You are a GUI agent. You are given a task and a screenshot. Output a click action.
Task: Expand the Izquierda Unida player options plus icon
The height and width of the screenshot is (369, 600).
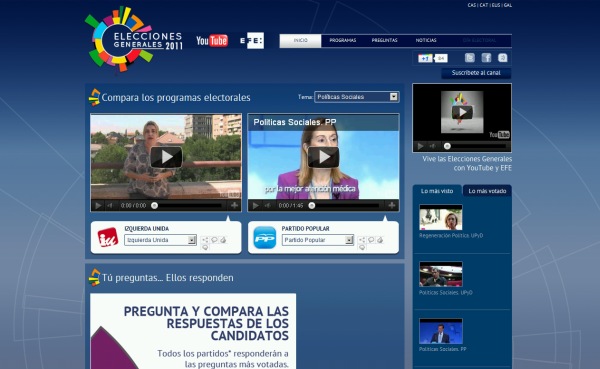click(234, 206)
